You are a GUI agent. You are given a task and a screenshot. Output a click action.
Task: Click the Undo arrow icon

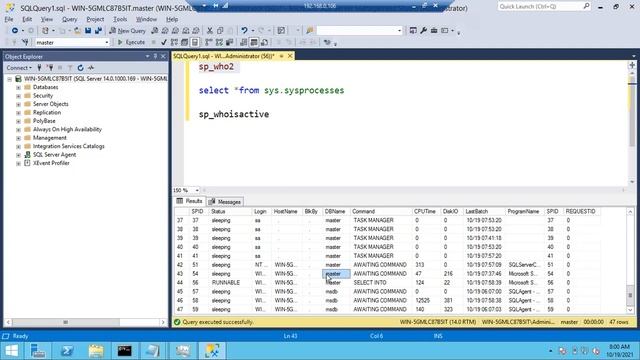[244, 31]
